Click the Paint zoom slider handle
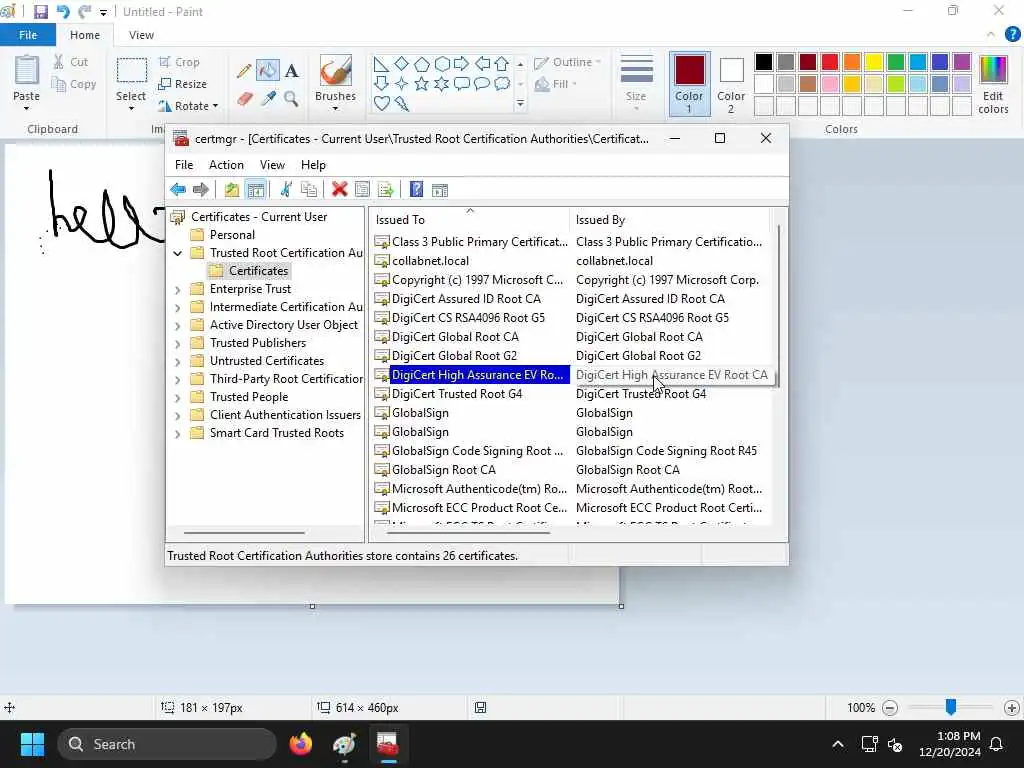The height and width of the screenshot is (768, 1024). 951,707
